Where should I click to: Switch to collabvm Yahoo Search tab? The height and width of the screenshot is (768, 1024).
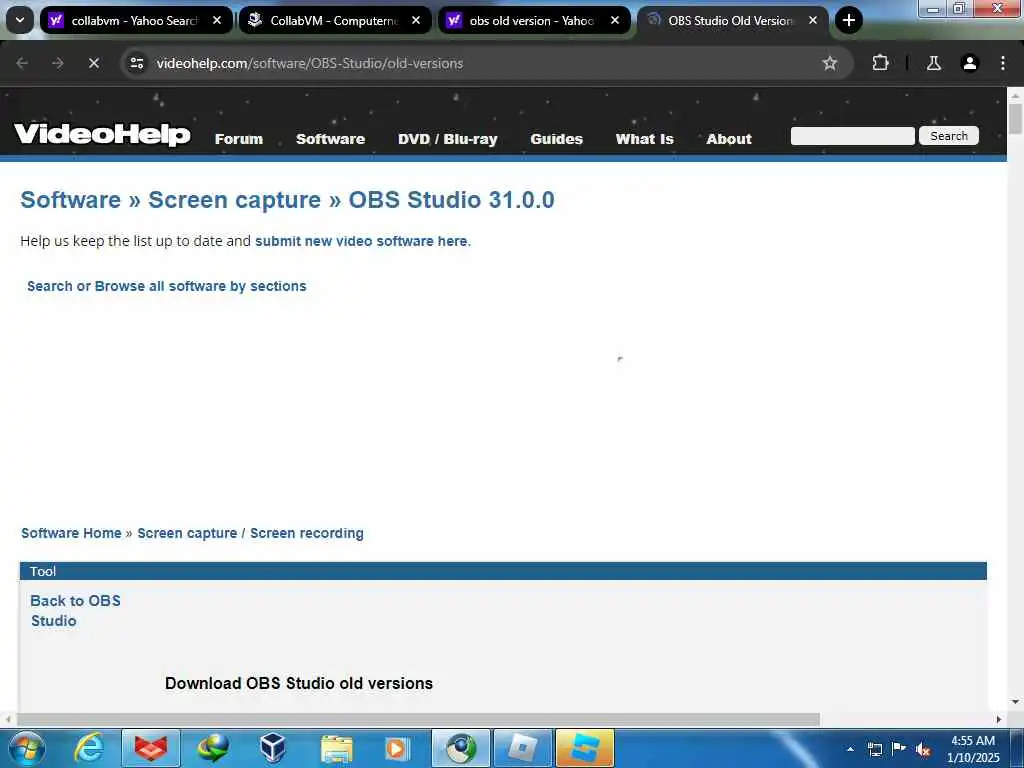click(135, 20)
